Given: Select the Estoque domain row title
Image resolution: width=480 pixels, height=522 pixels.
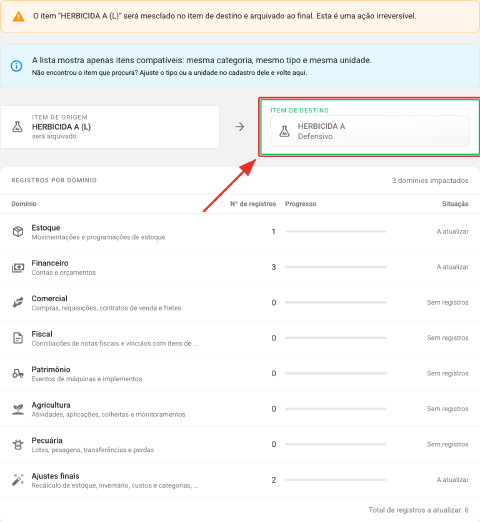Looking at the screenshot, I should pyautogui.click(x=46, y=228).
